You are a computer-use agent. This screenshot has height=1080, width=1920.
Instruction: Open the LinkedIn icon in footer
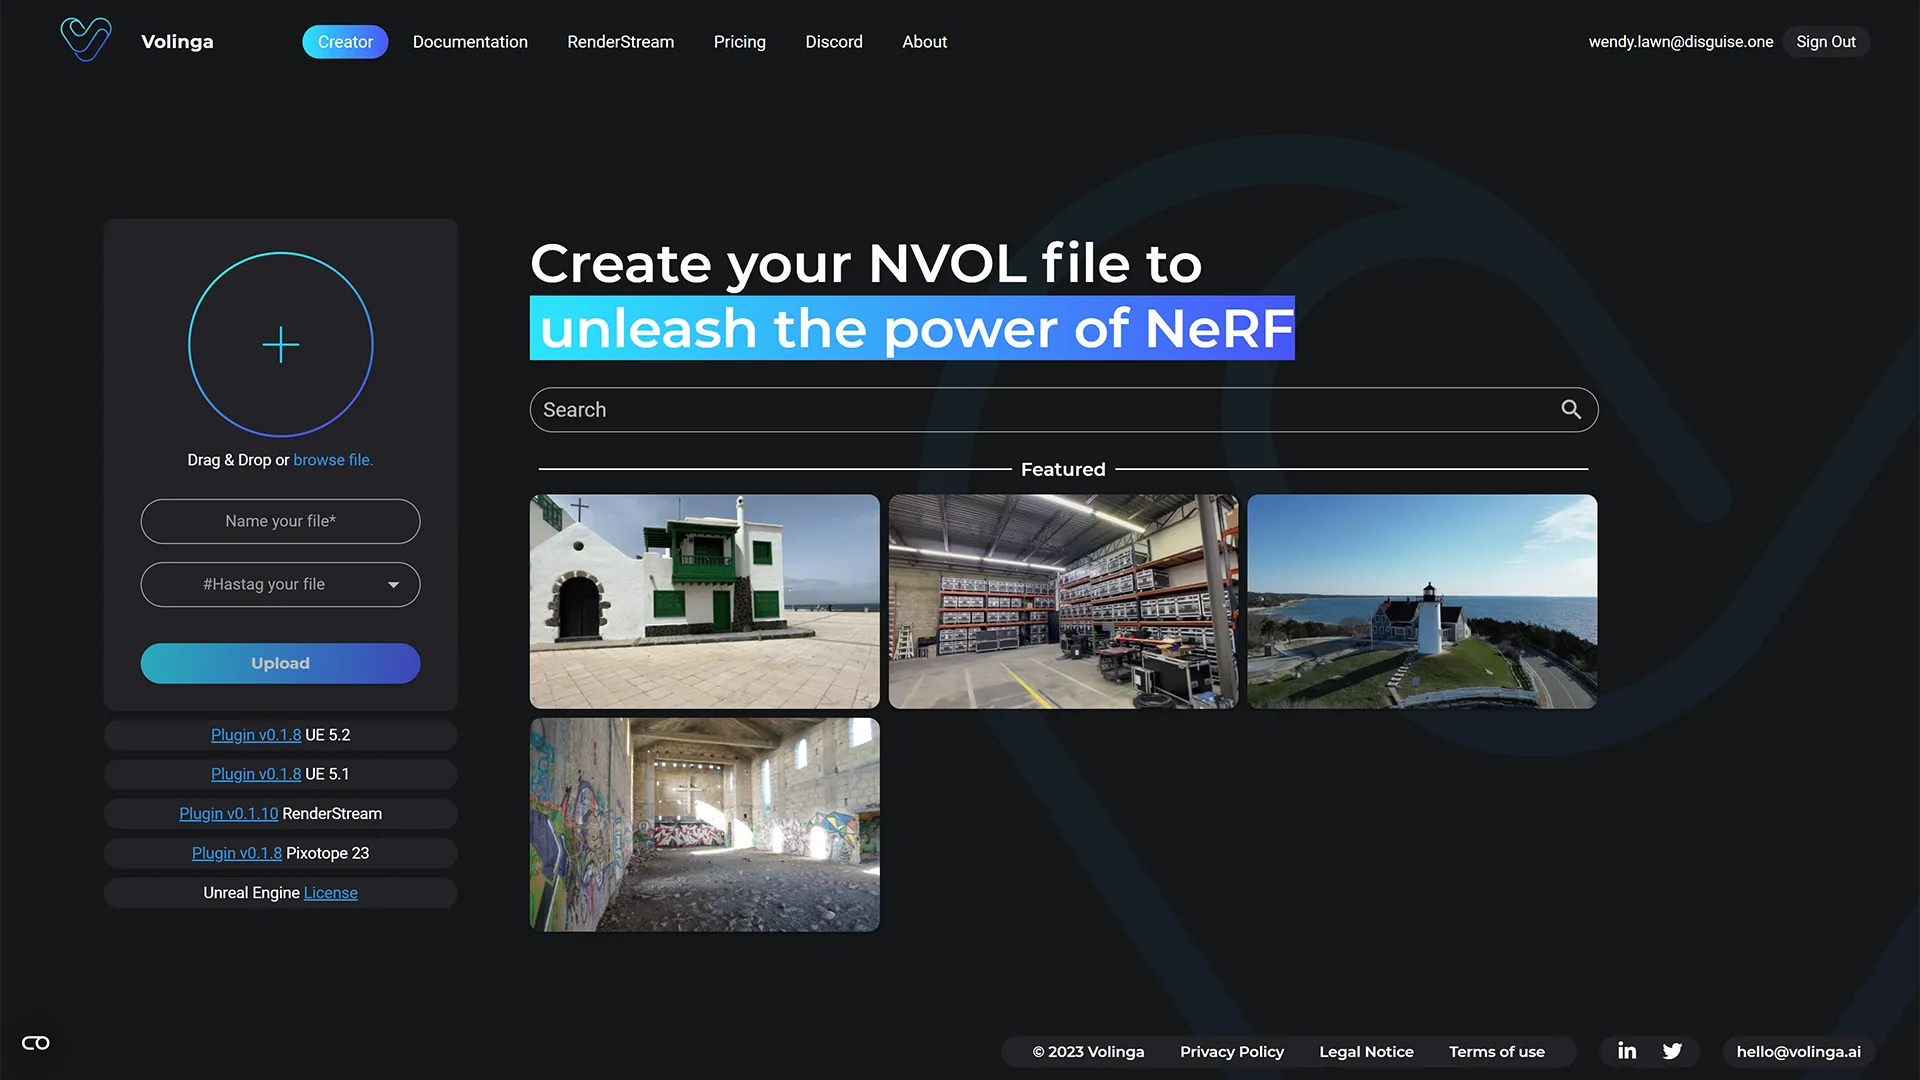coord(1627,1051)
